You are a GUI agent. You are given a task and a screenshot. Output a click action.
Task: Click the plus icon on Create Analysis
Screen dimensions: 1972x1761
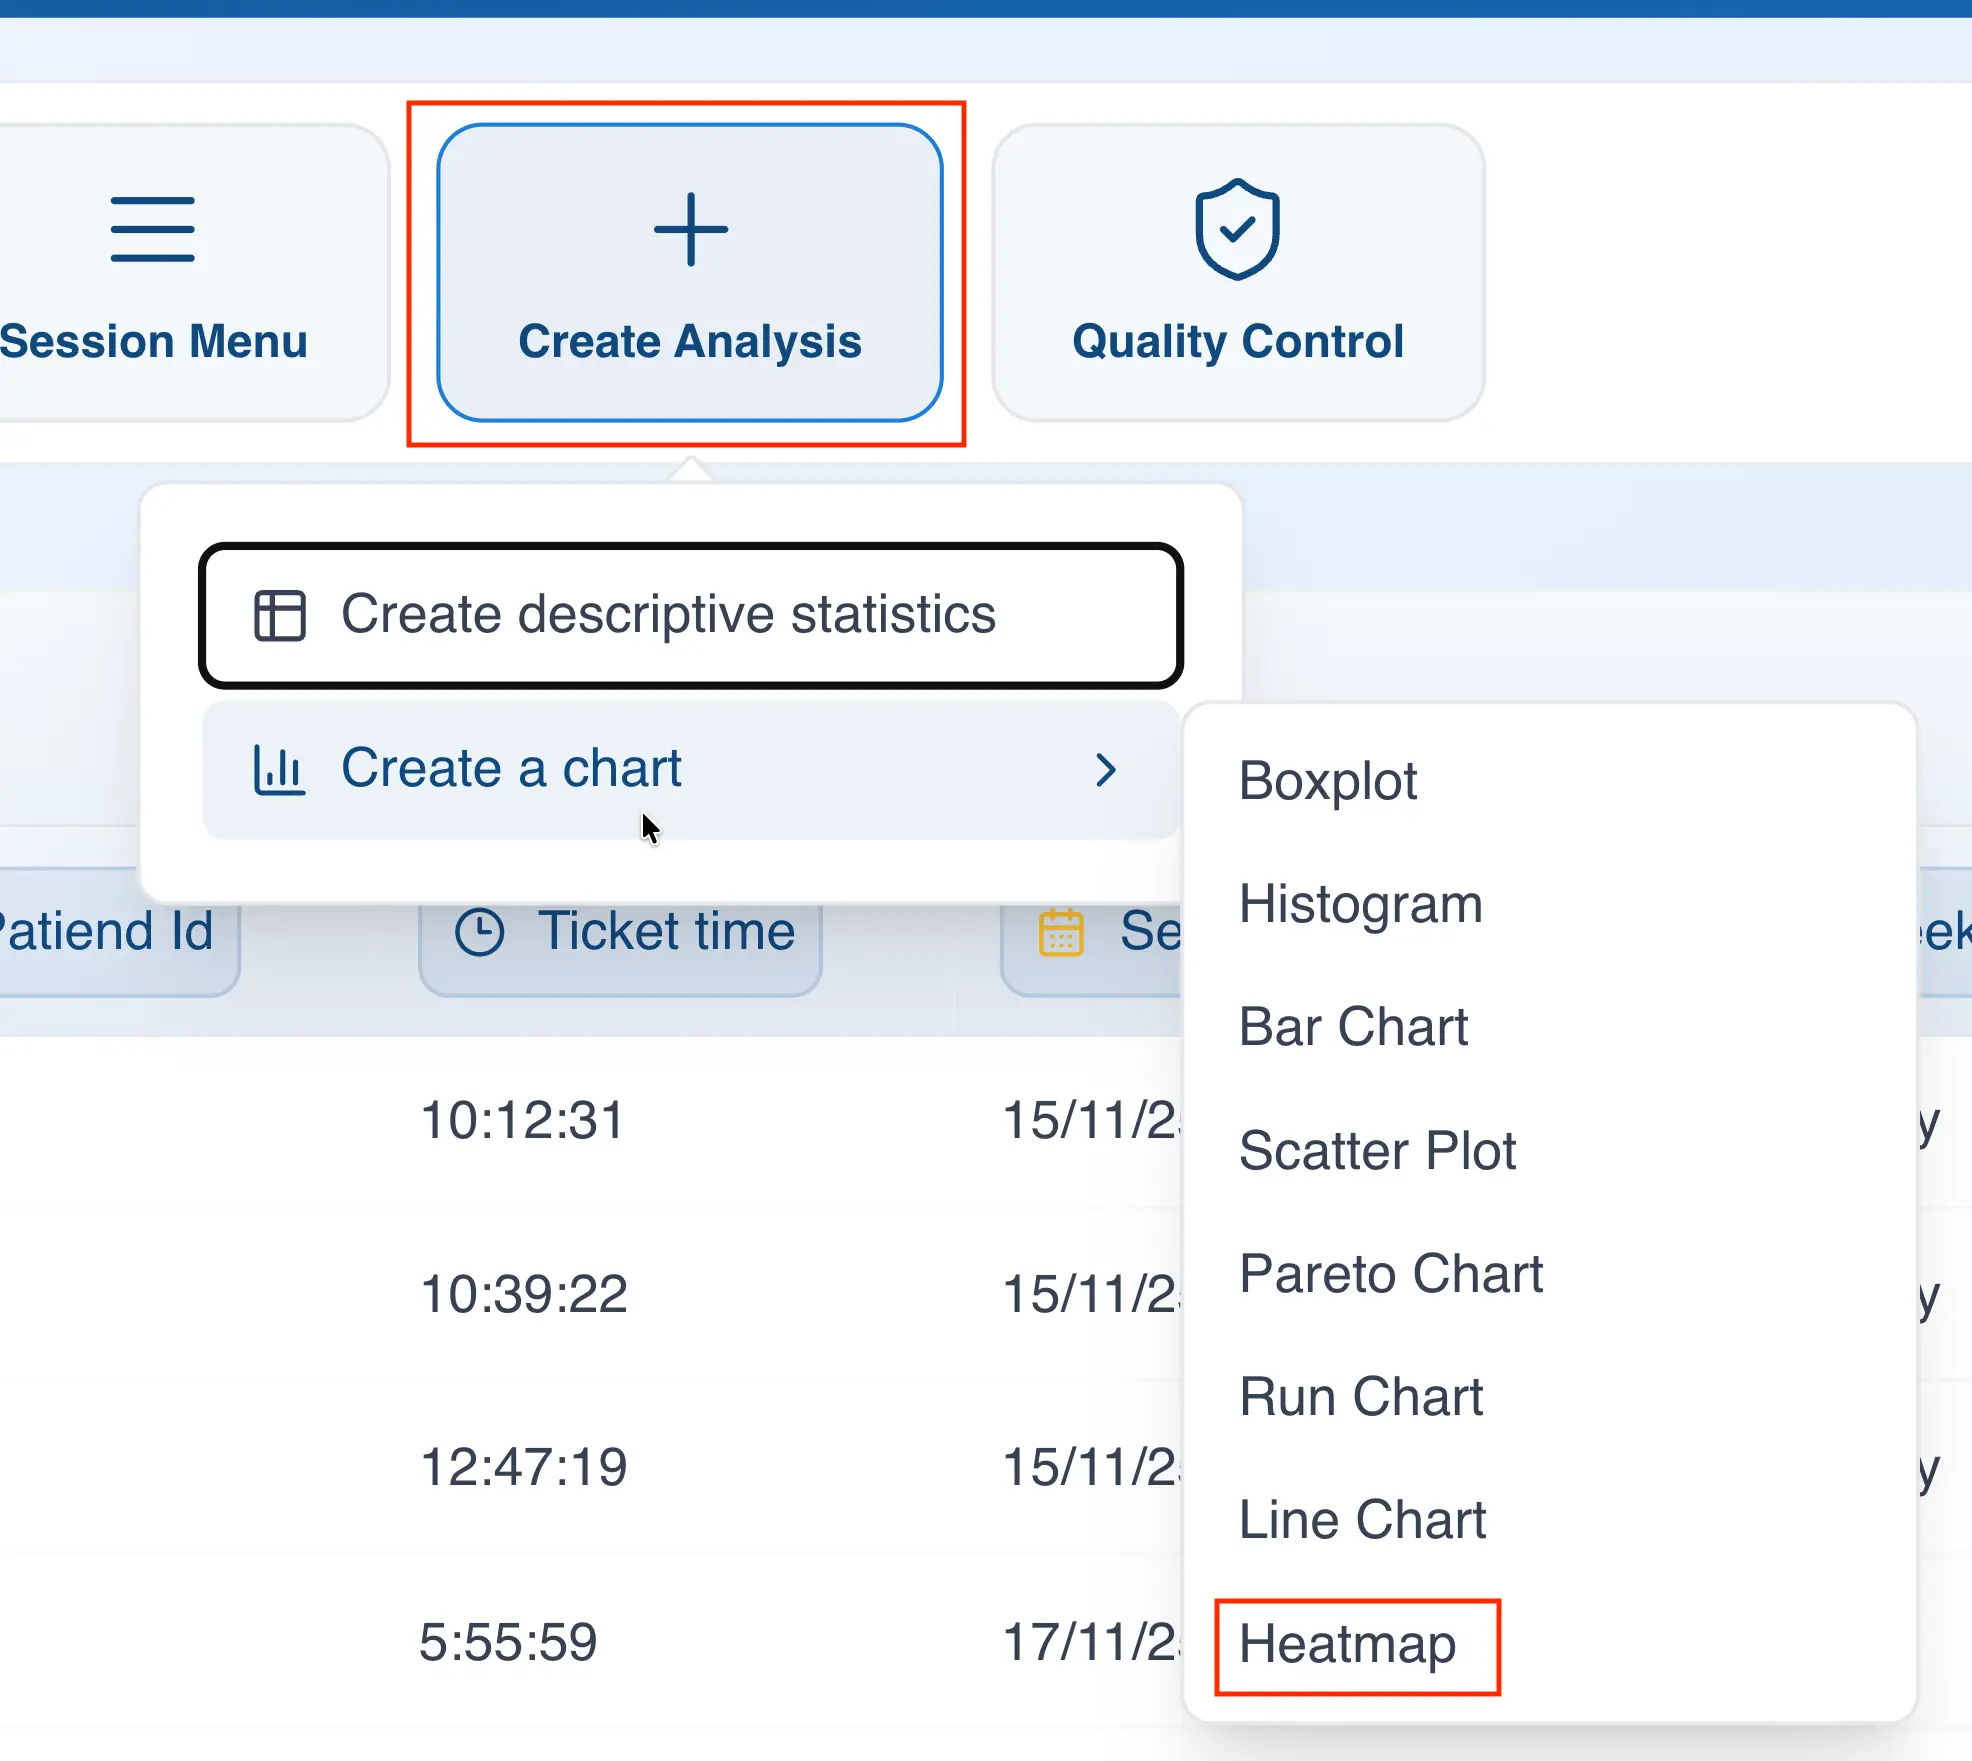690,228
